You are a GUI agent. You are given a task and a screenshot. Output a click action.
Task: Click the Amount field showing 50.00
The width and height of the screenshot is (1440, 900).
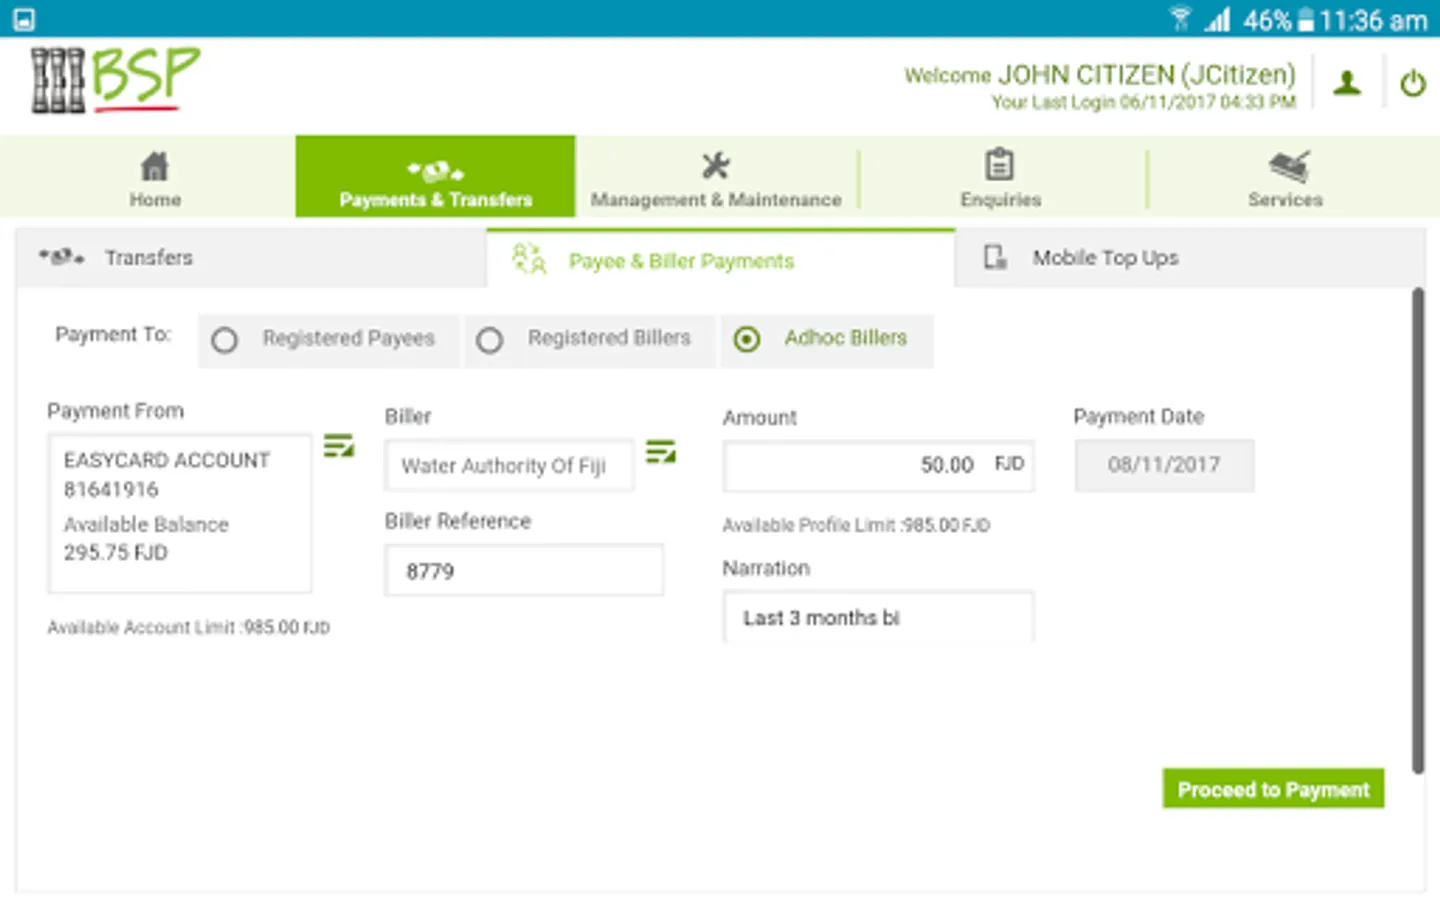878,465
